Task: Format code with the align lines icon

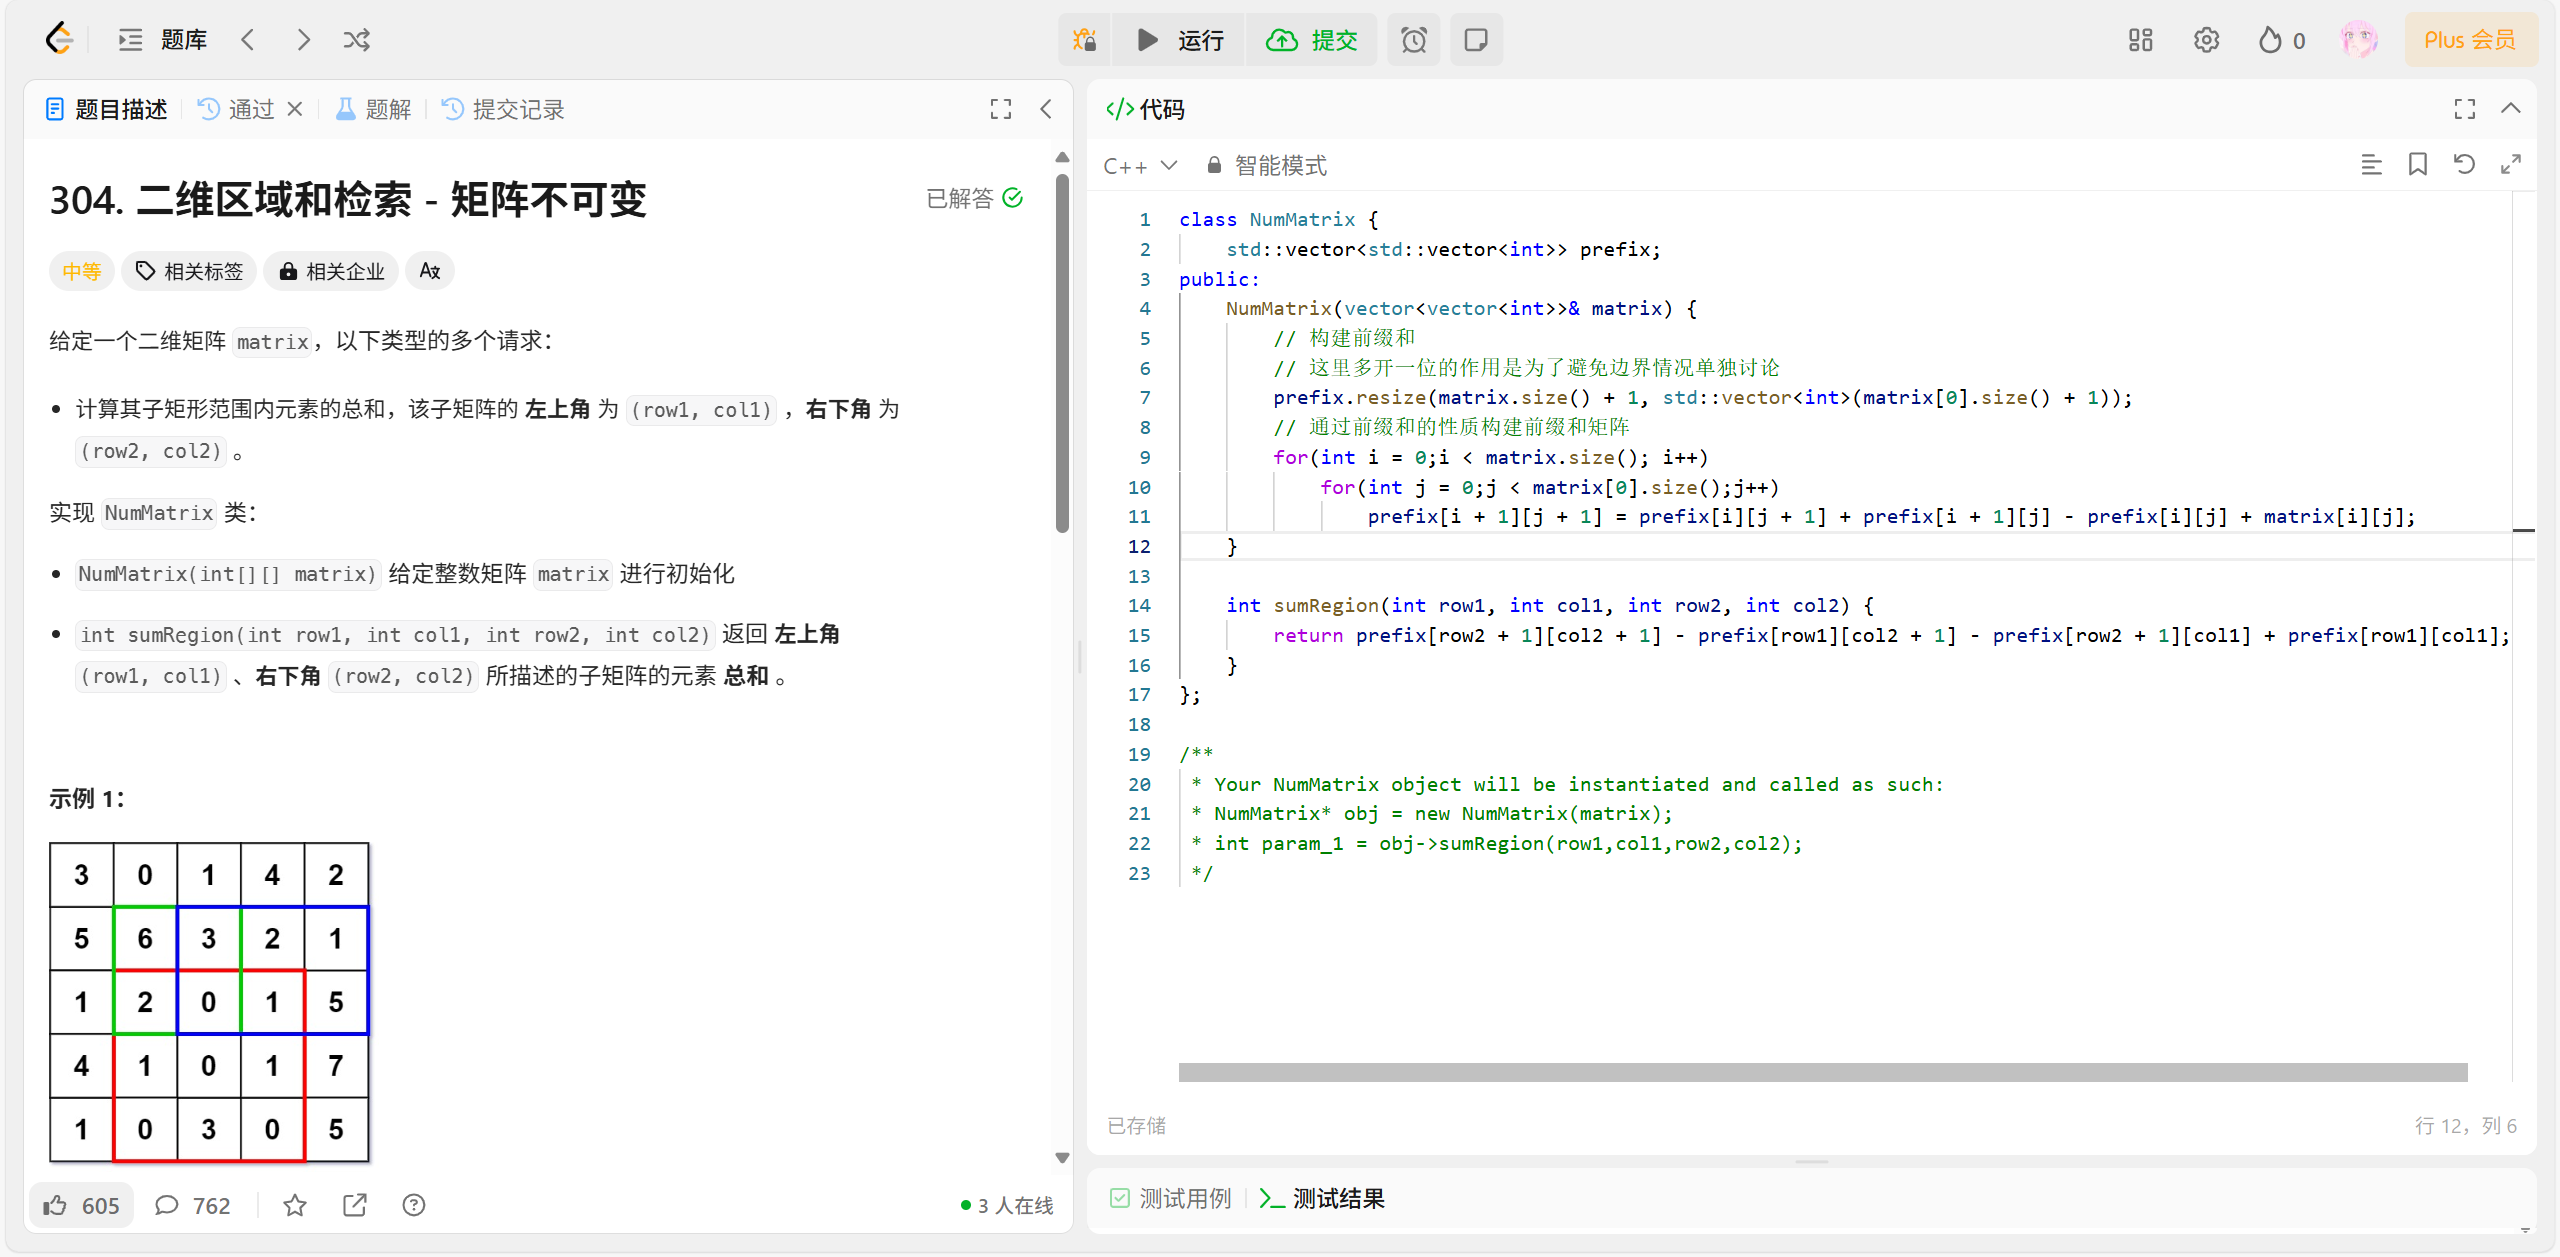Action: coord(2371,165)
